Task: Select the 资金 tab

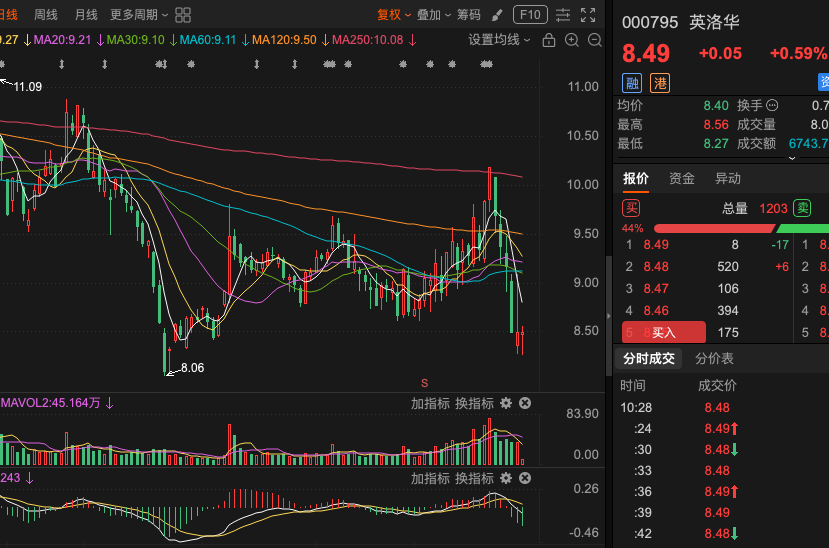Action: [x=681, y=179]
